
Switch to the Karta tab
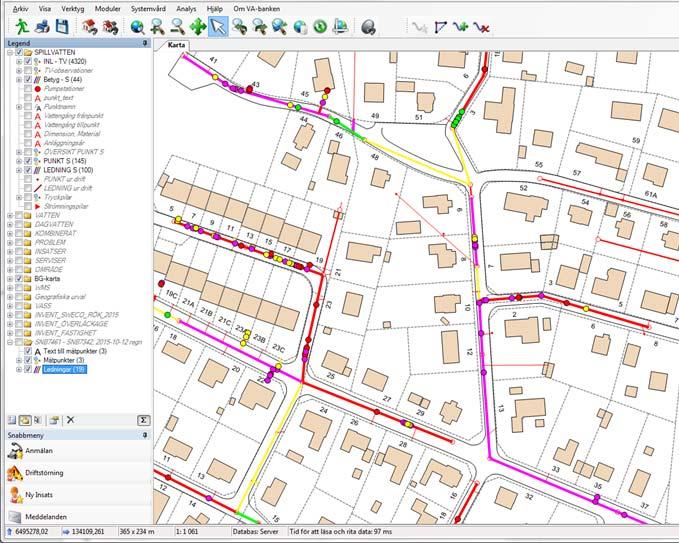pyautogui.click(x=177, y=45)
